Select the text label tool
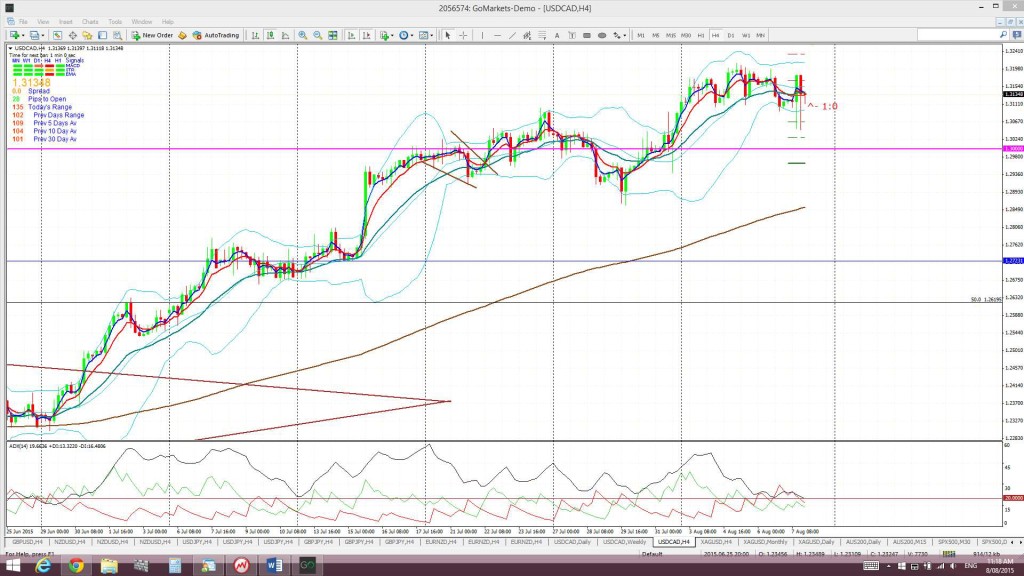This screenshot has height=576, width=1024. coord(572,35)
